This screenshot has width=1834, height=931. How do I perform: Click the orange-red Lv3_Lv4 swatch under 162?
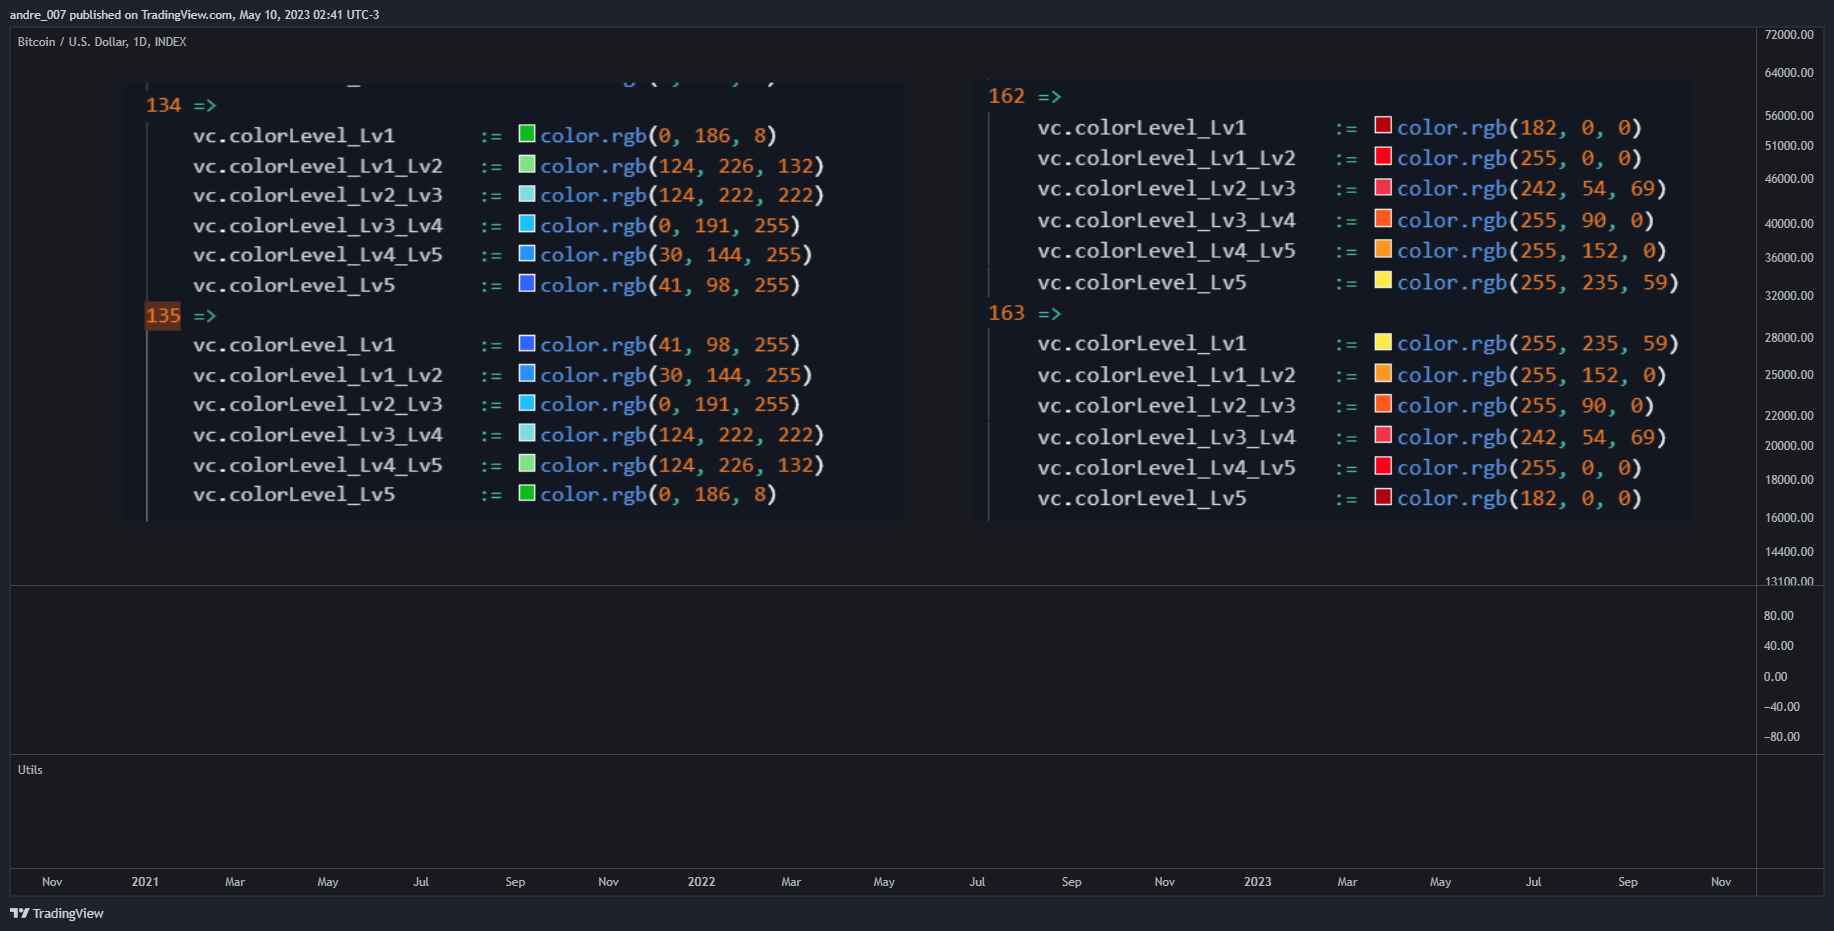point(1383,218)
